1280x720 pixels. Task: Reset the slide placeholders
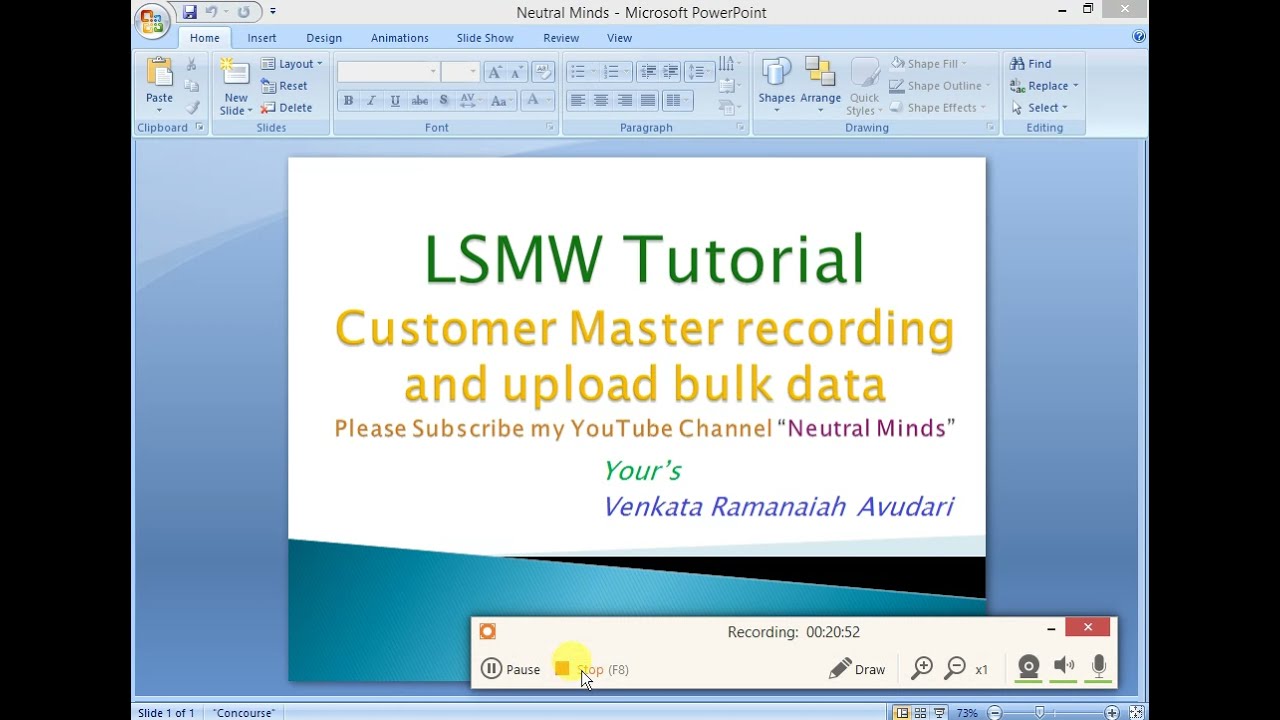(x=284, y=86)
